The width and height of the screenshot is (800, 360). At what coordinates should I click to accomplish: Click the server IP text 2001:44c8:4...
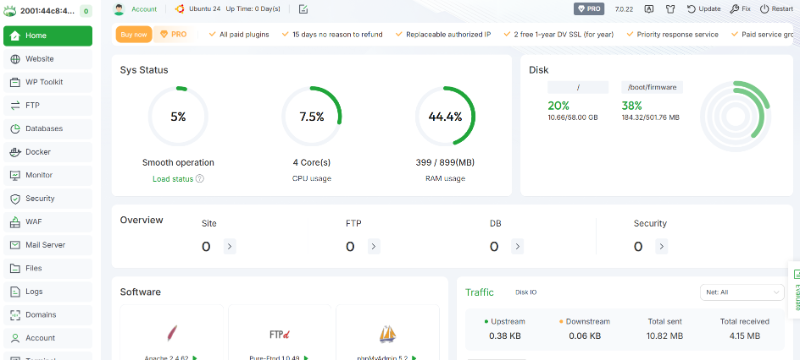tap(47, 11)
